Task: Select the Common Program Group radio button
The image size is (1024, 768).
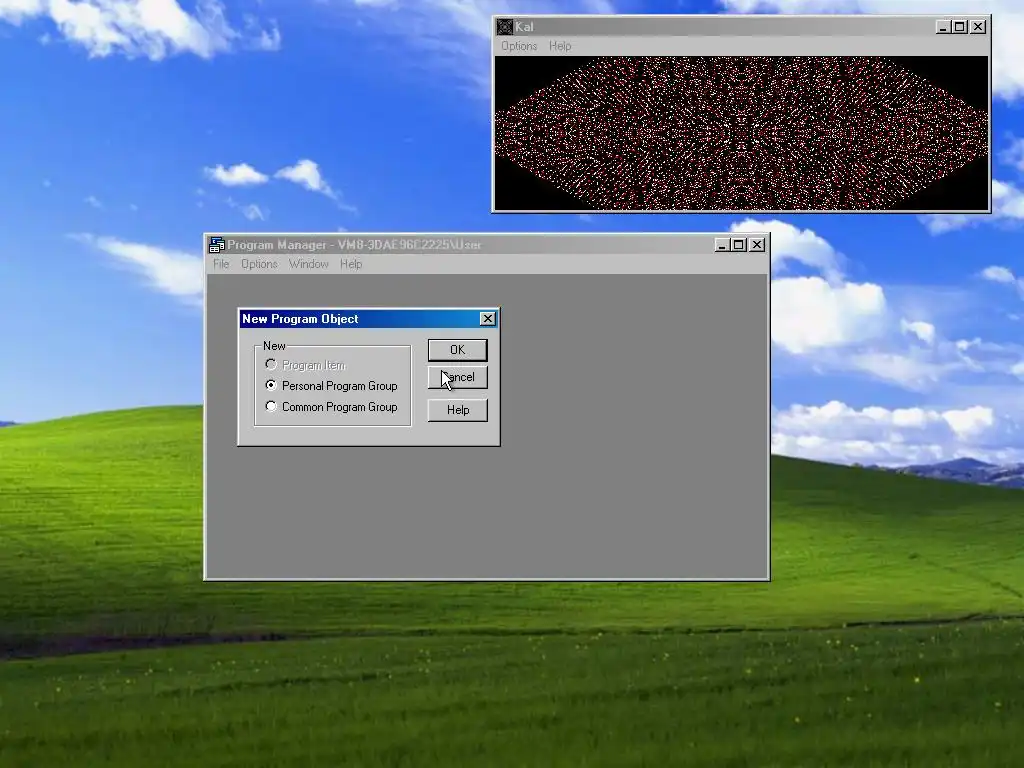Action: point(332,407)
